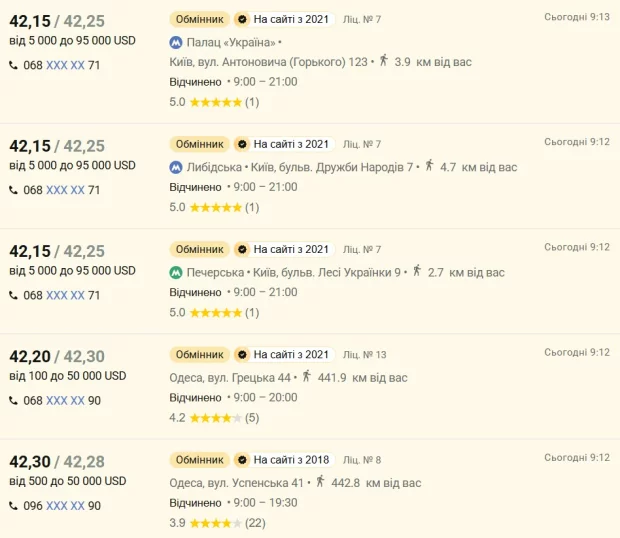This screenshot has height=538, width=620.
Task: Click the walking icon beside 3.9 км distance
Action: pos(383,61)
